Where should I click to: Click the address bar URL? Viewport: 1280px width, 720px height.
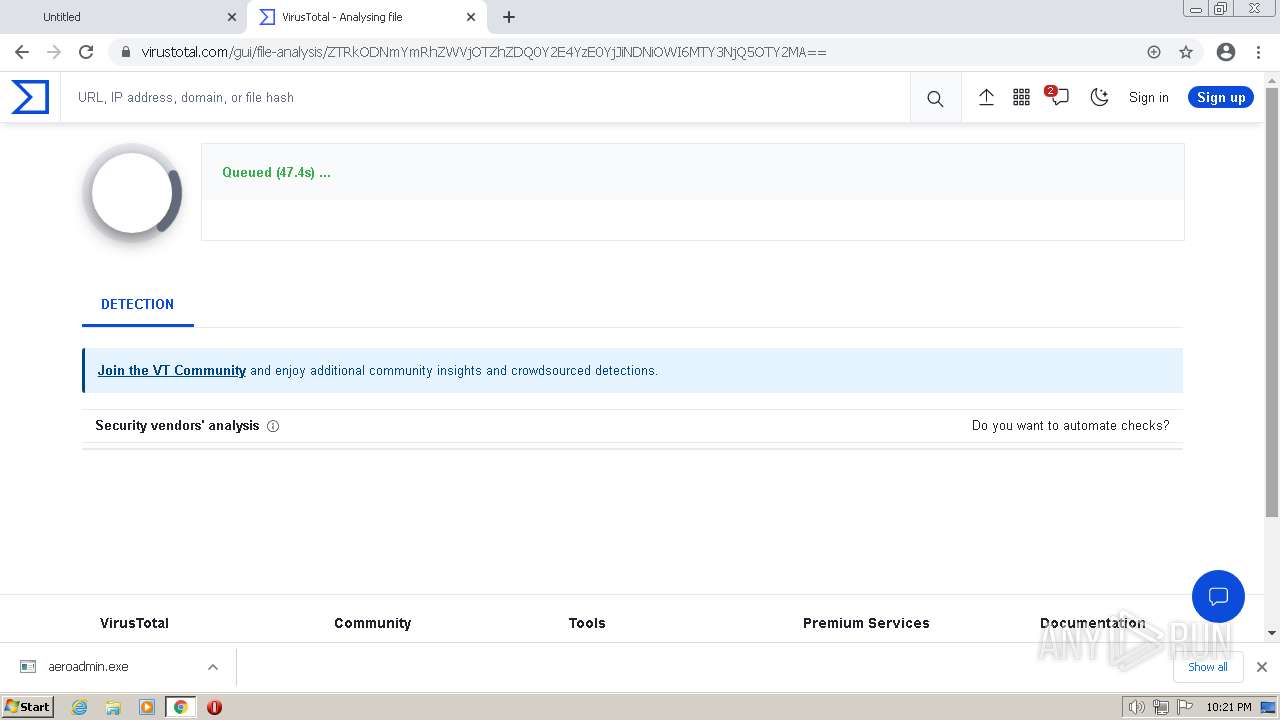click(484, 52)
